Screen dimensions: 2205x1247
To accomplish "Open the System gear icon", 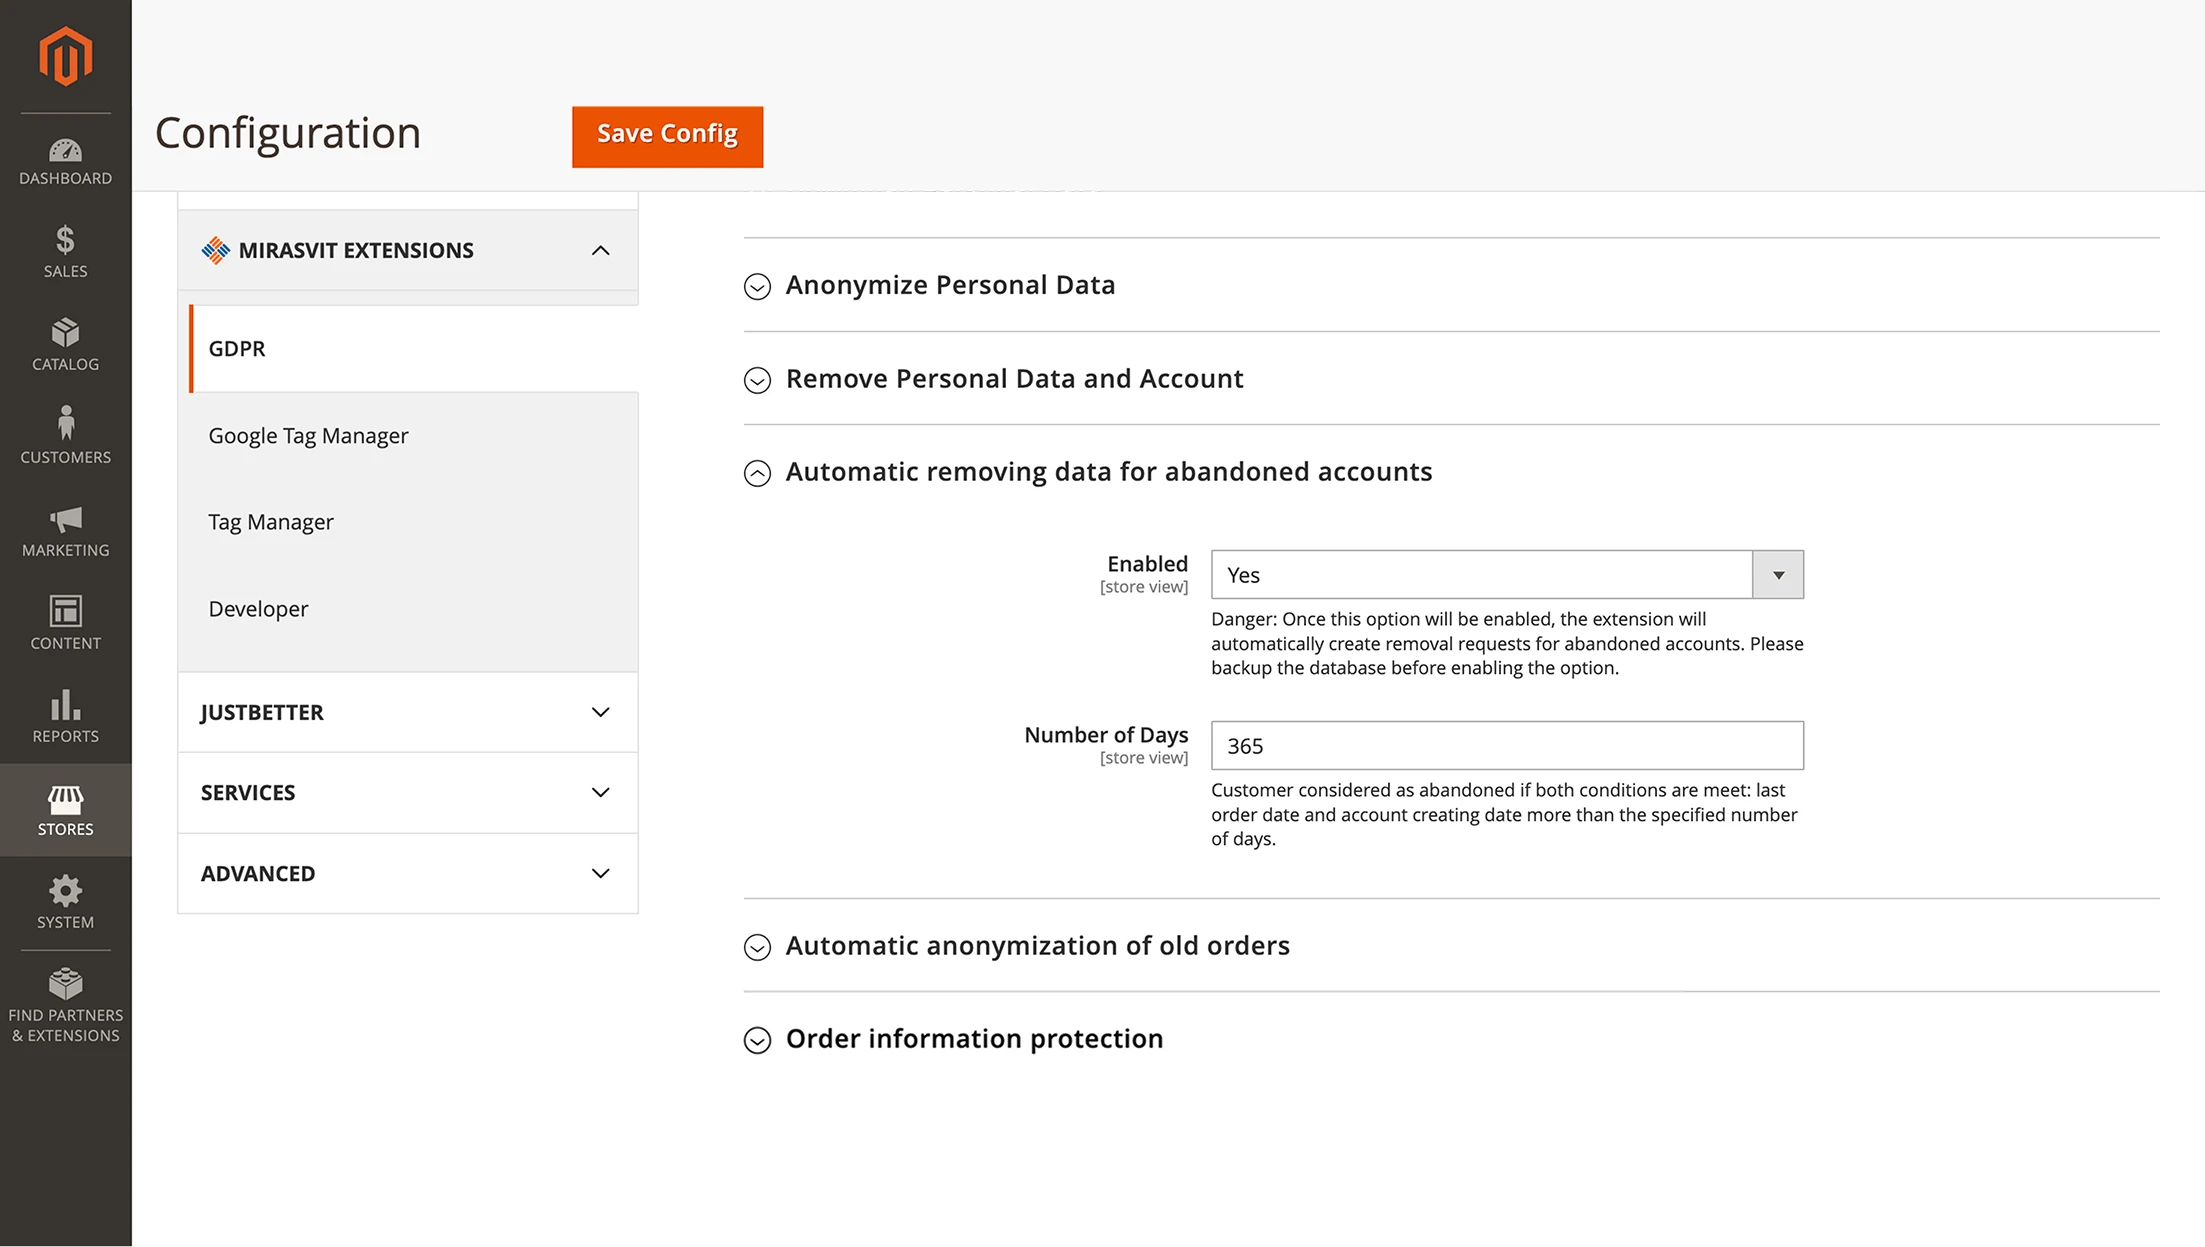I will tap(65, 893).
